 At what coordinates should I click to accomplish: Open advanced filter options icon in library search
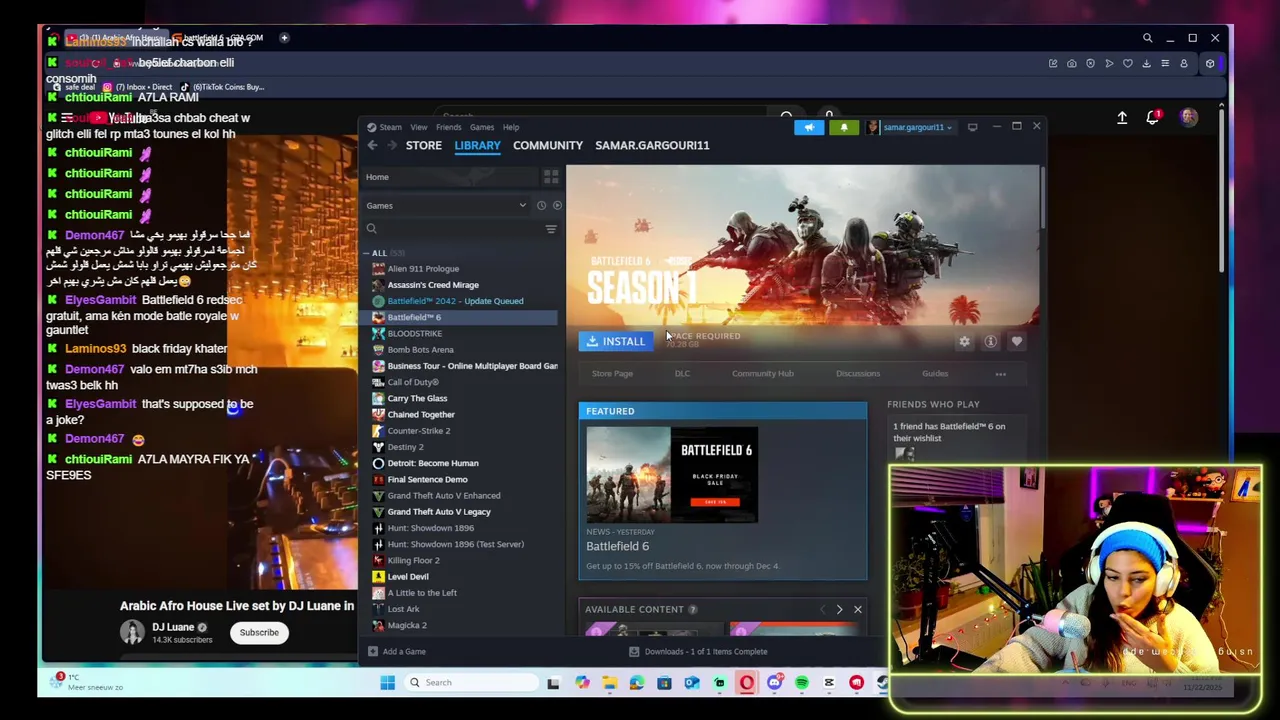tap(551, 229)
